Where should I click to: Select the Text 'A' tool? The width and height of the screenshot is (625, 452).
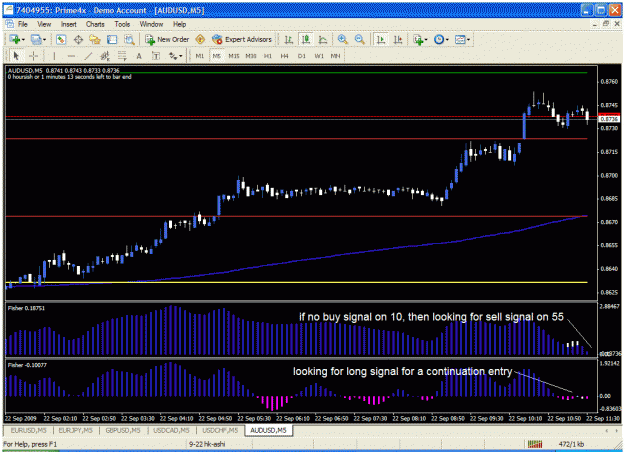click(x=139, y=56)
